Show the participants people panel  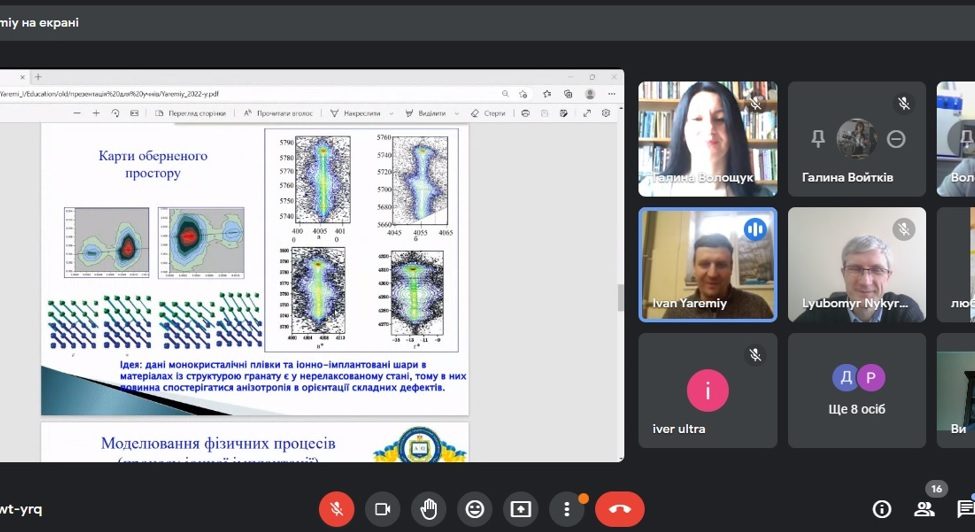point(924,509)
